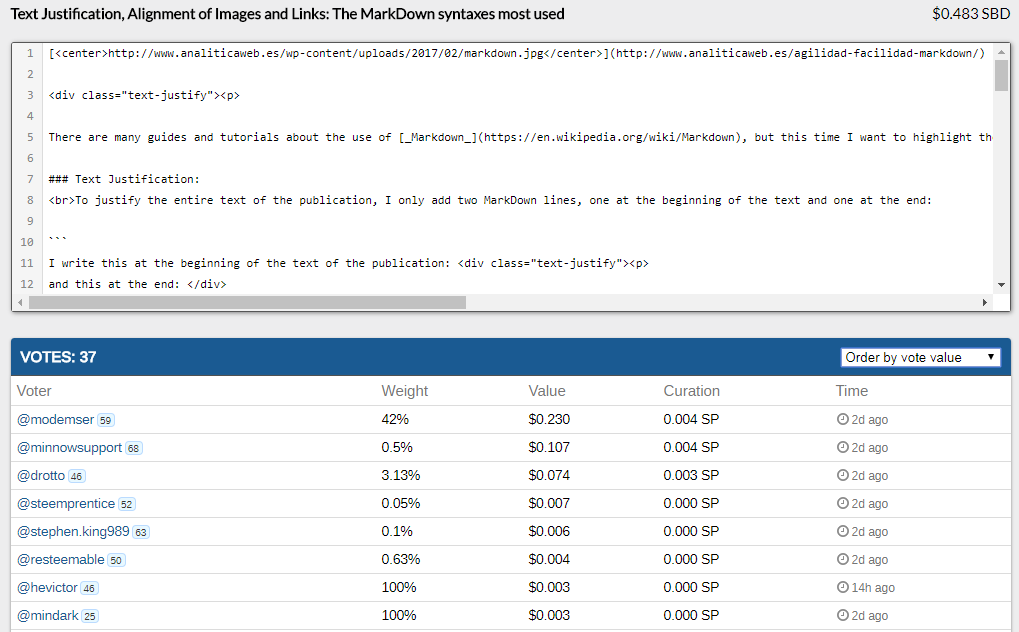Viewport: 1019px width, 632px height.
Task: Click the '### Text Justification:' code line
Action: pos(124,179)
